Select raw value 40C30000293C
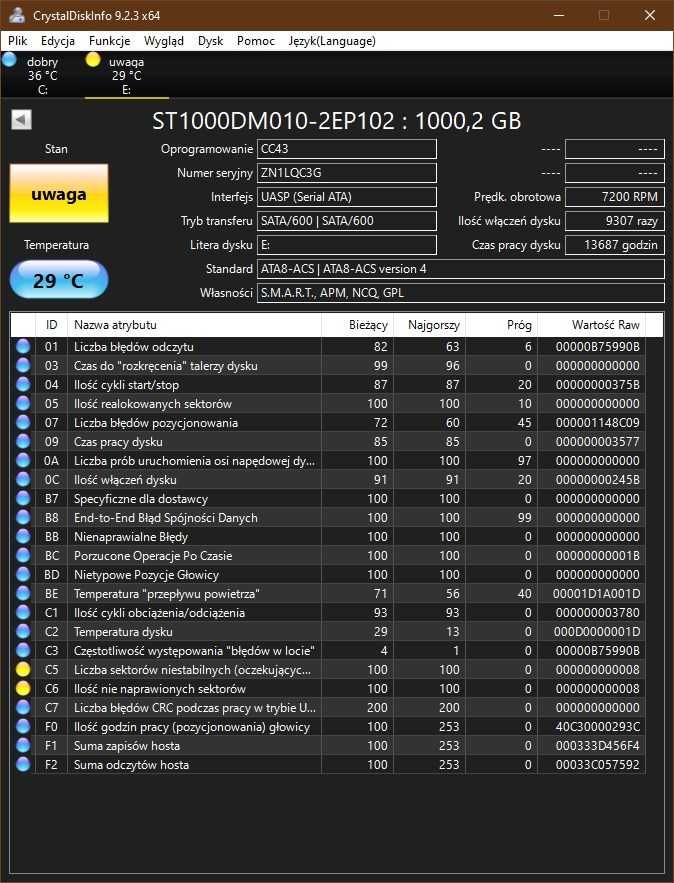Image resolution: width=674 pixels, height=883 pixels. 597,726
